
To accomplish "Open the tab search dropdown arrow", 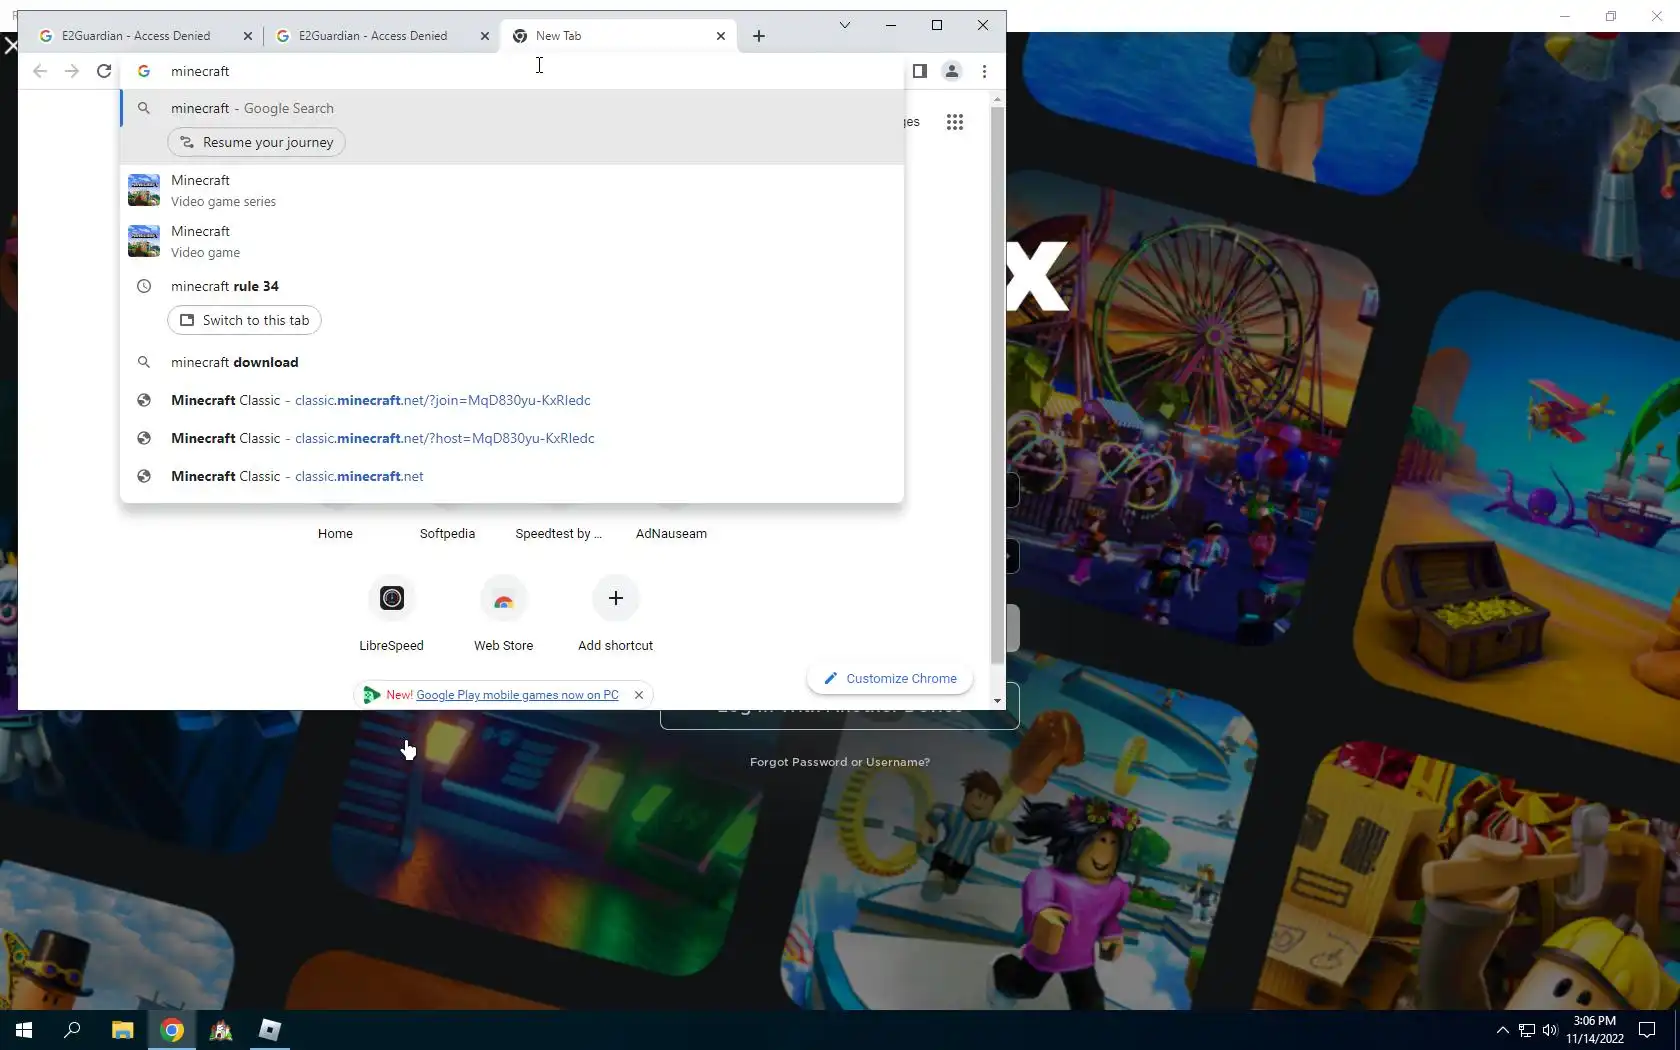I will (845, 25).
